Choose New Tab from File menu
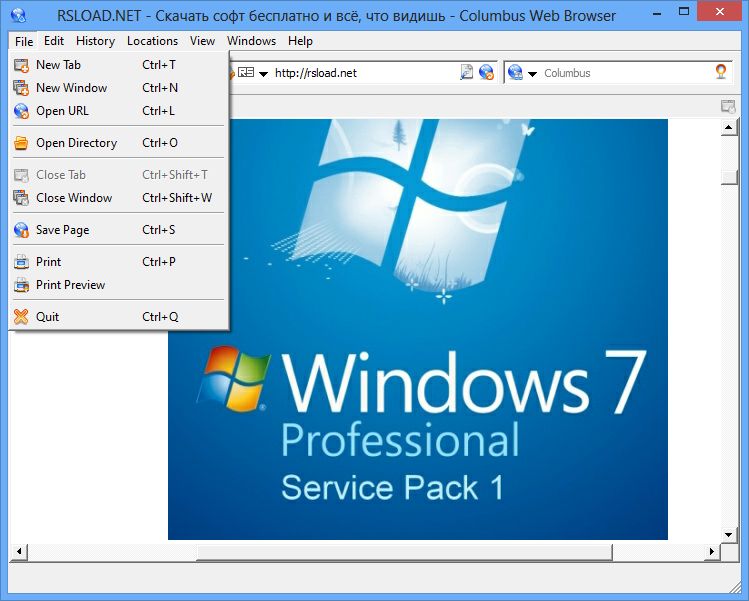Screen dimensions: 749x601 [118, 64]
